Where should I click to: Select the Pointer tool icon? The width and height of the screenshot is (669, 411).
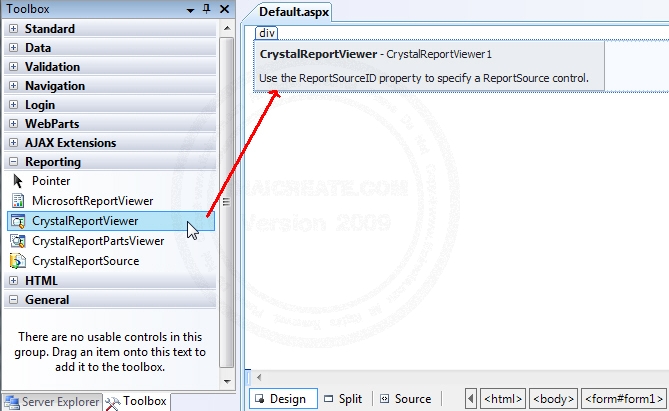click(x=18, y=181)
